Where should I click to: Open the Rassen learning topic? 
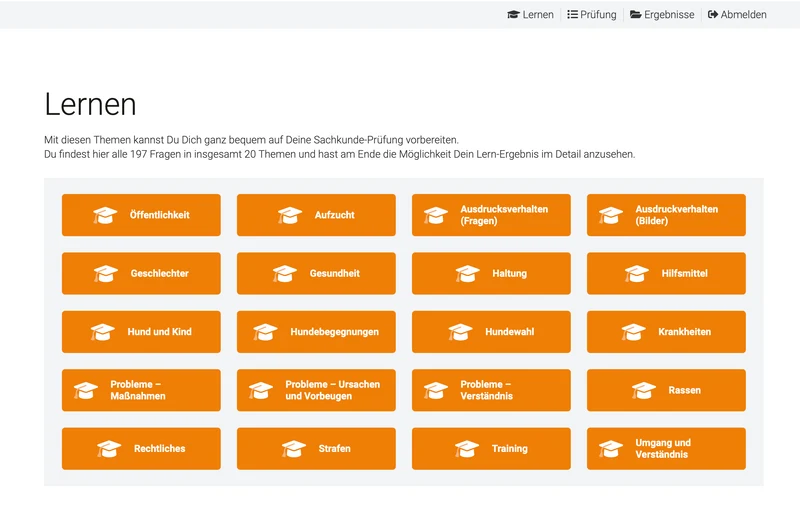tap(666, 390)
